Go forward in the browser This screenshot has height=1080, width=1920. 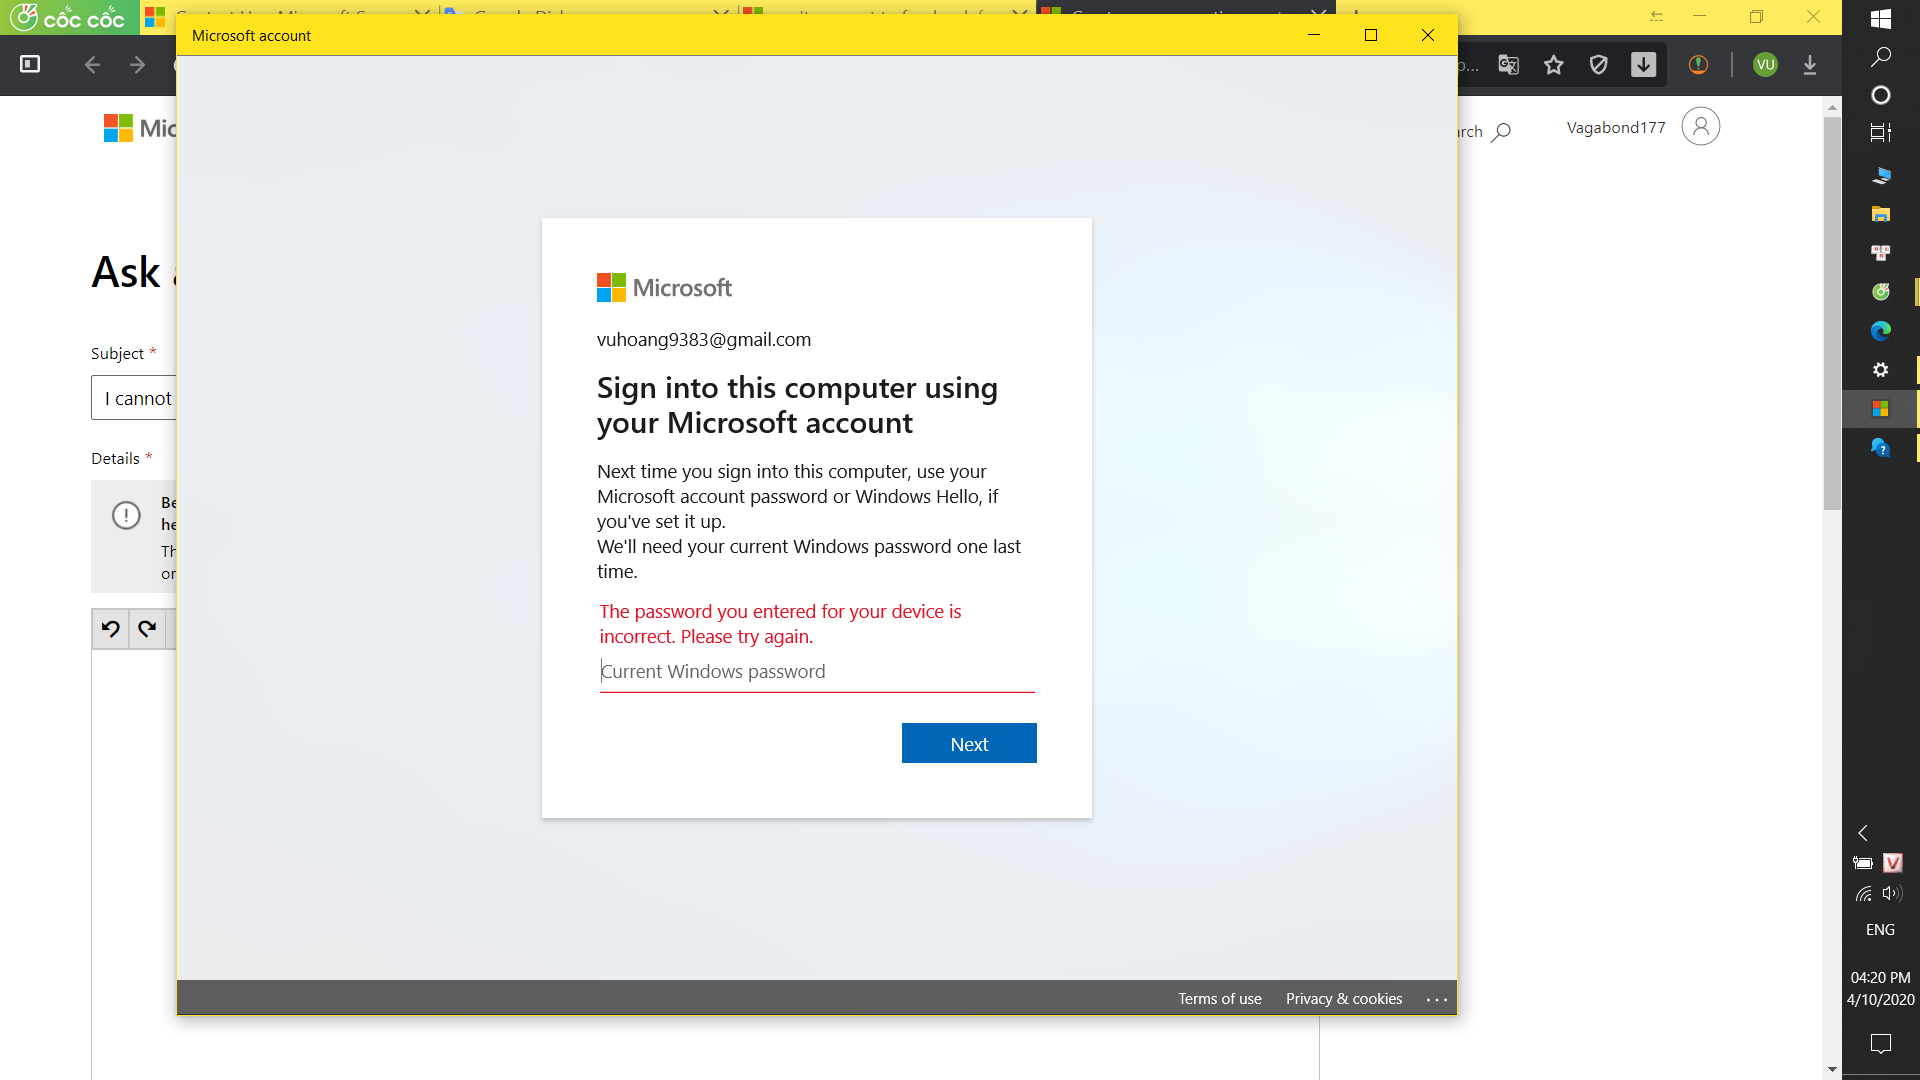tap(137, 65)
